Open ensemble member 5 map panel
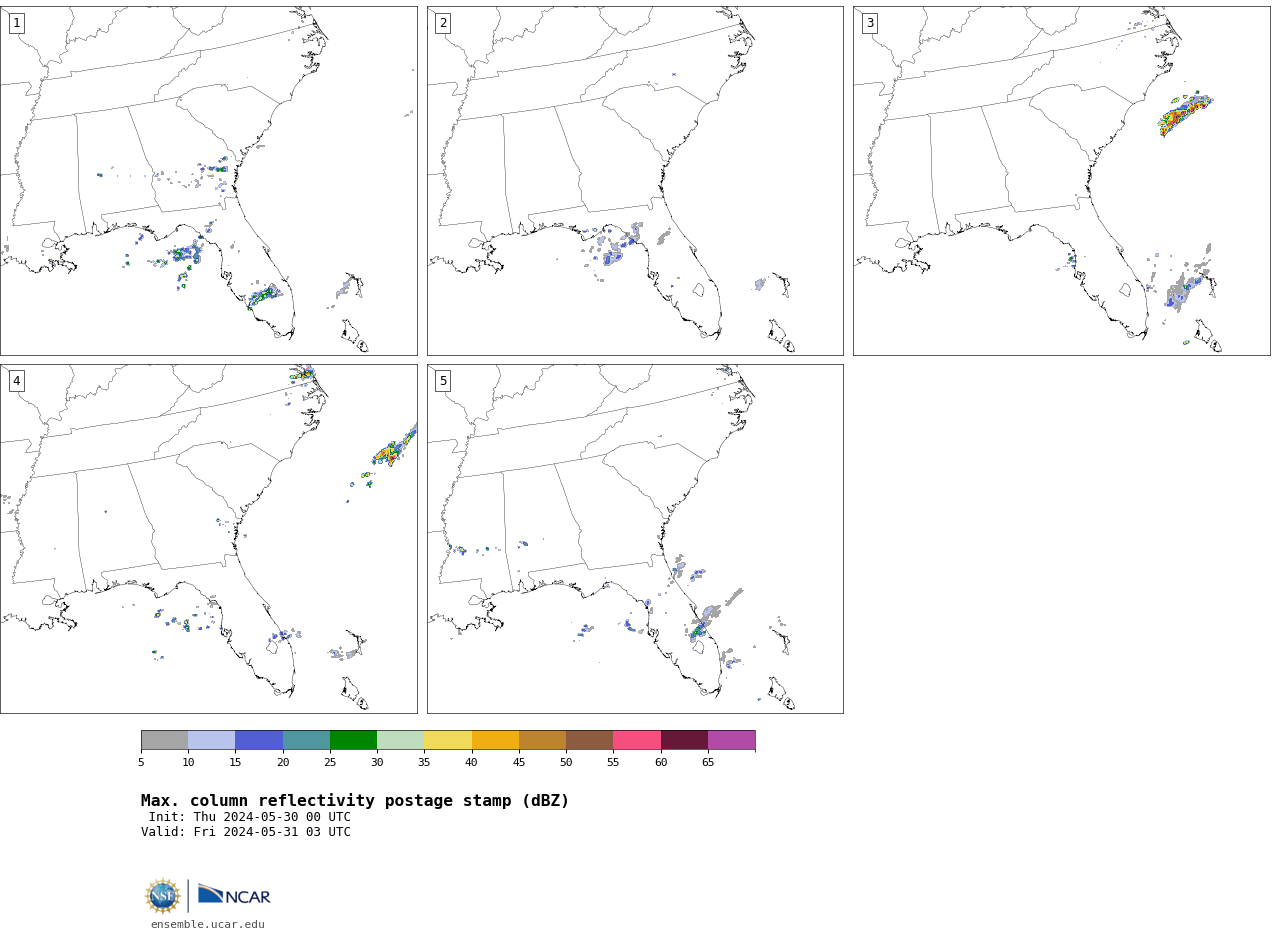1280x936 pixels. coord(635,539)
